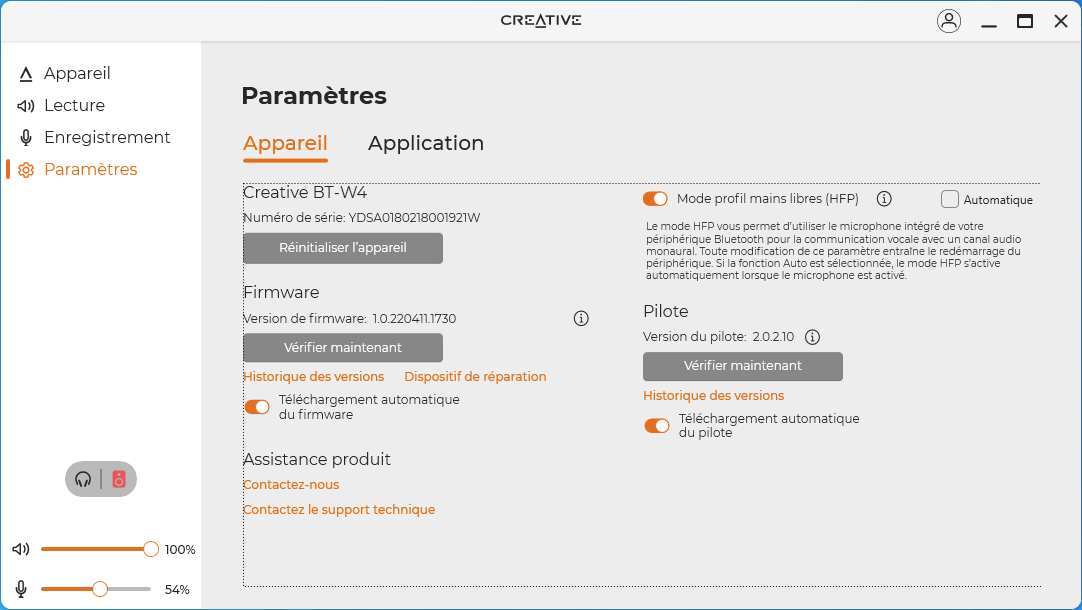Go to Appareil in the sidebar
The image size is (1082, 610).
pyautogui.click(x=77, y=73)
